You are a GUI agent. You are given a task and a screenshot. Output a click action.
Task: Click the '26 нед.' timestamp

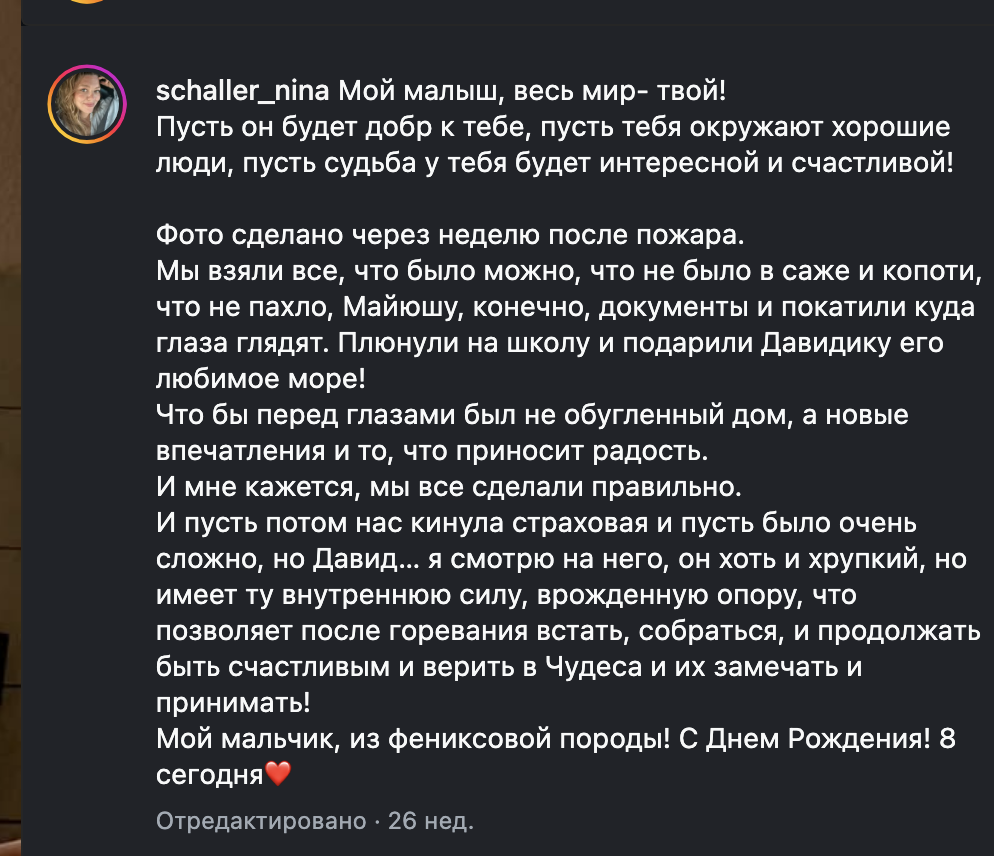pos(431,821)
